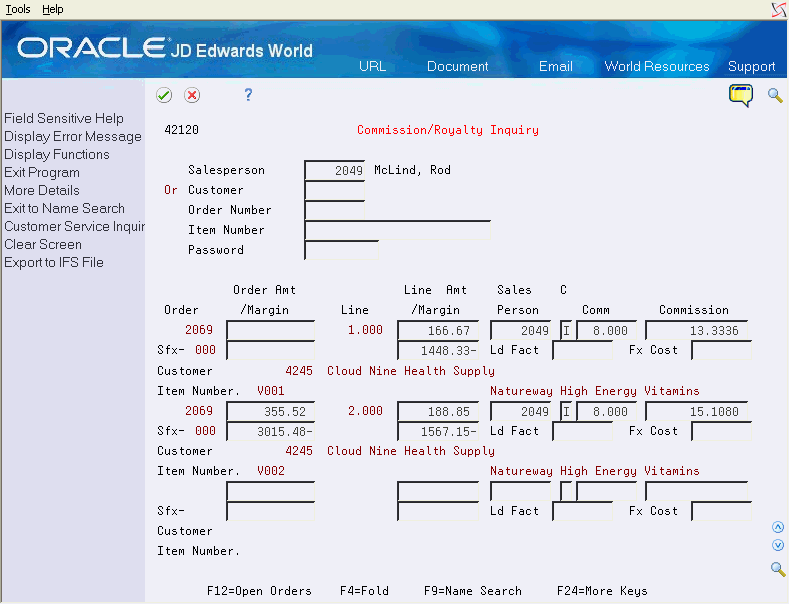Screen dimensions: 789x604
Task: Click the Password input field
Action: 342,251
